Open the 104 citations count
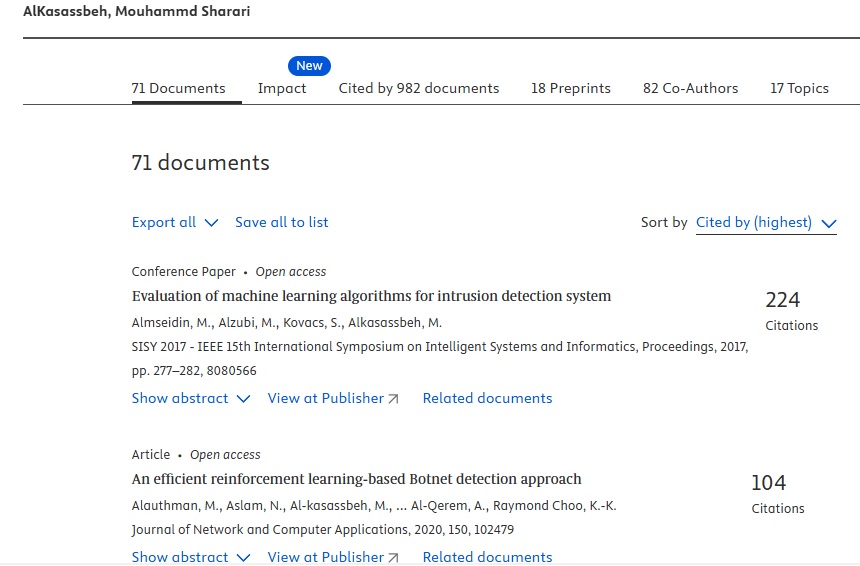860x566 pixels. click(768, 483)
